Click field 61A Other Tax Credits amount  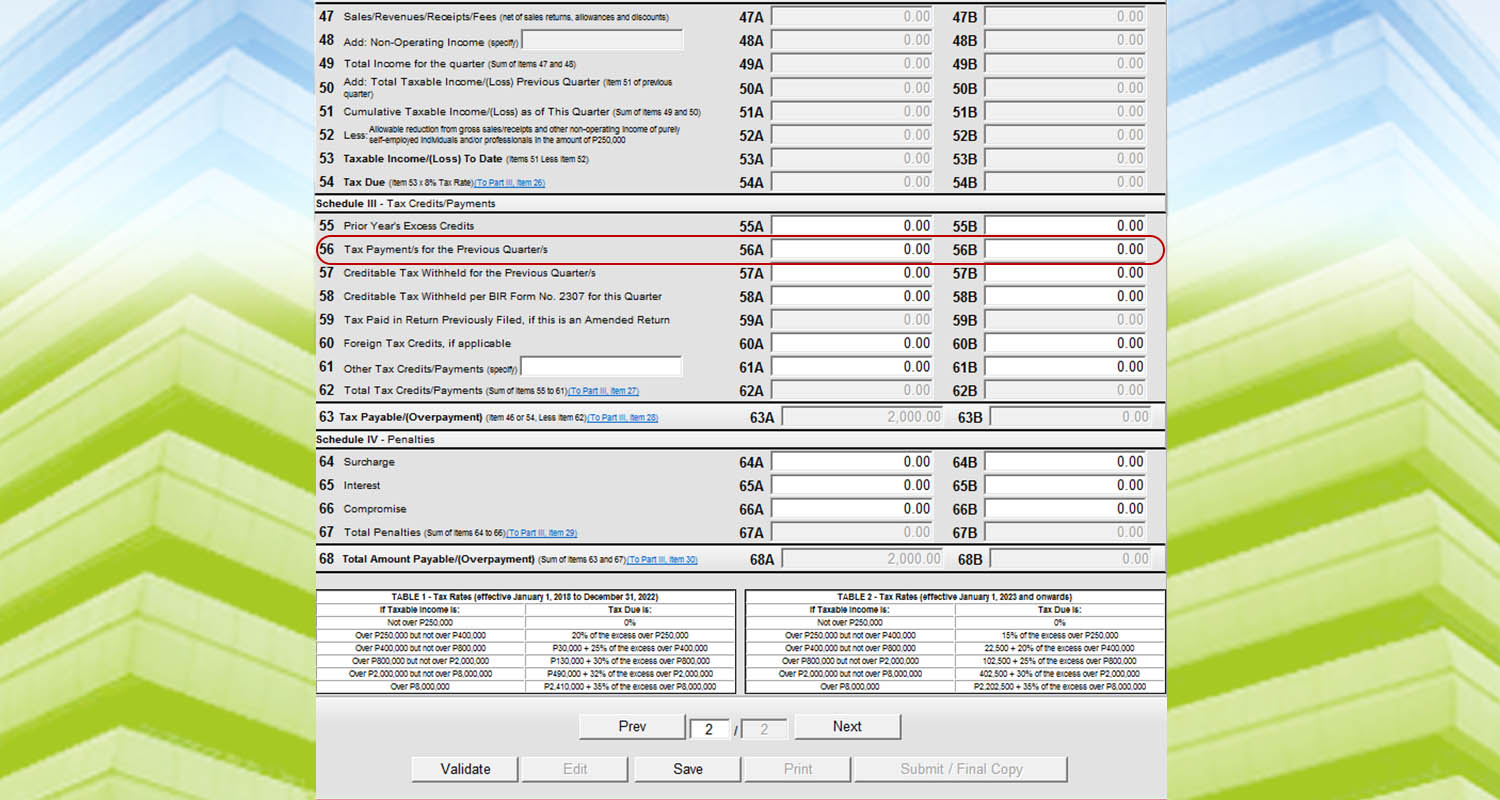pyautogui.click(x=853, y=367)
